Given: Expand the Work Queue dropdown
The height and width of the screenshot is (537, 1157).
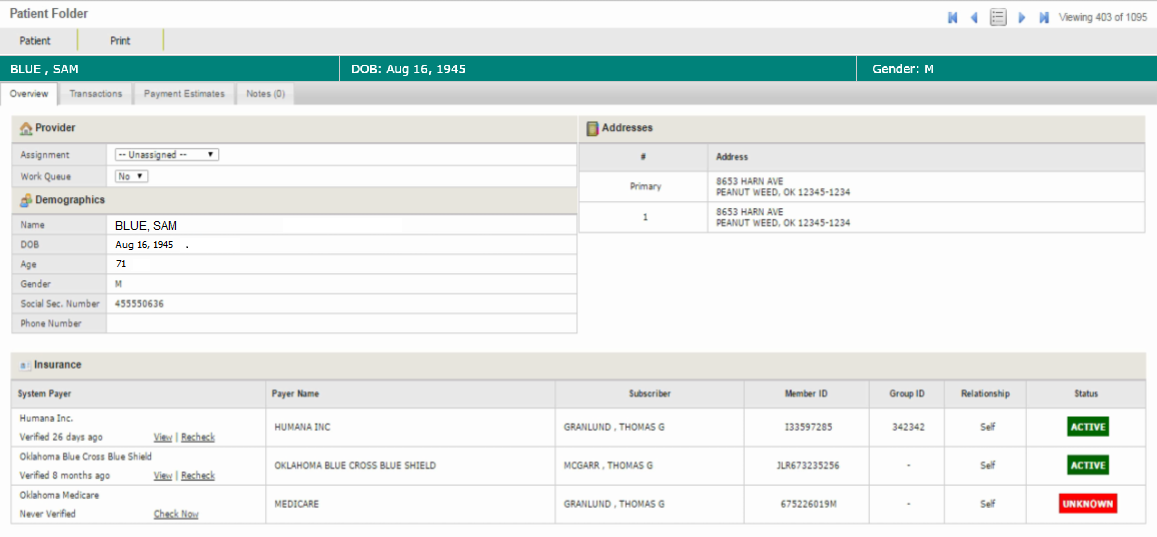Looking at the screenshot, I should click(131, 176).
